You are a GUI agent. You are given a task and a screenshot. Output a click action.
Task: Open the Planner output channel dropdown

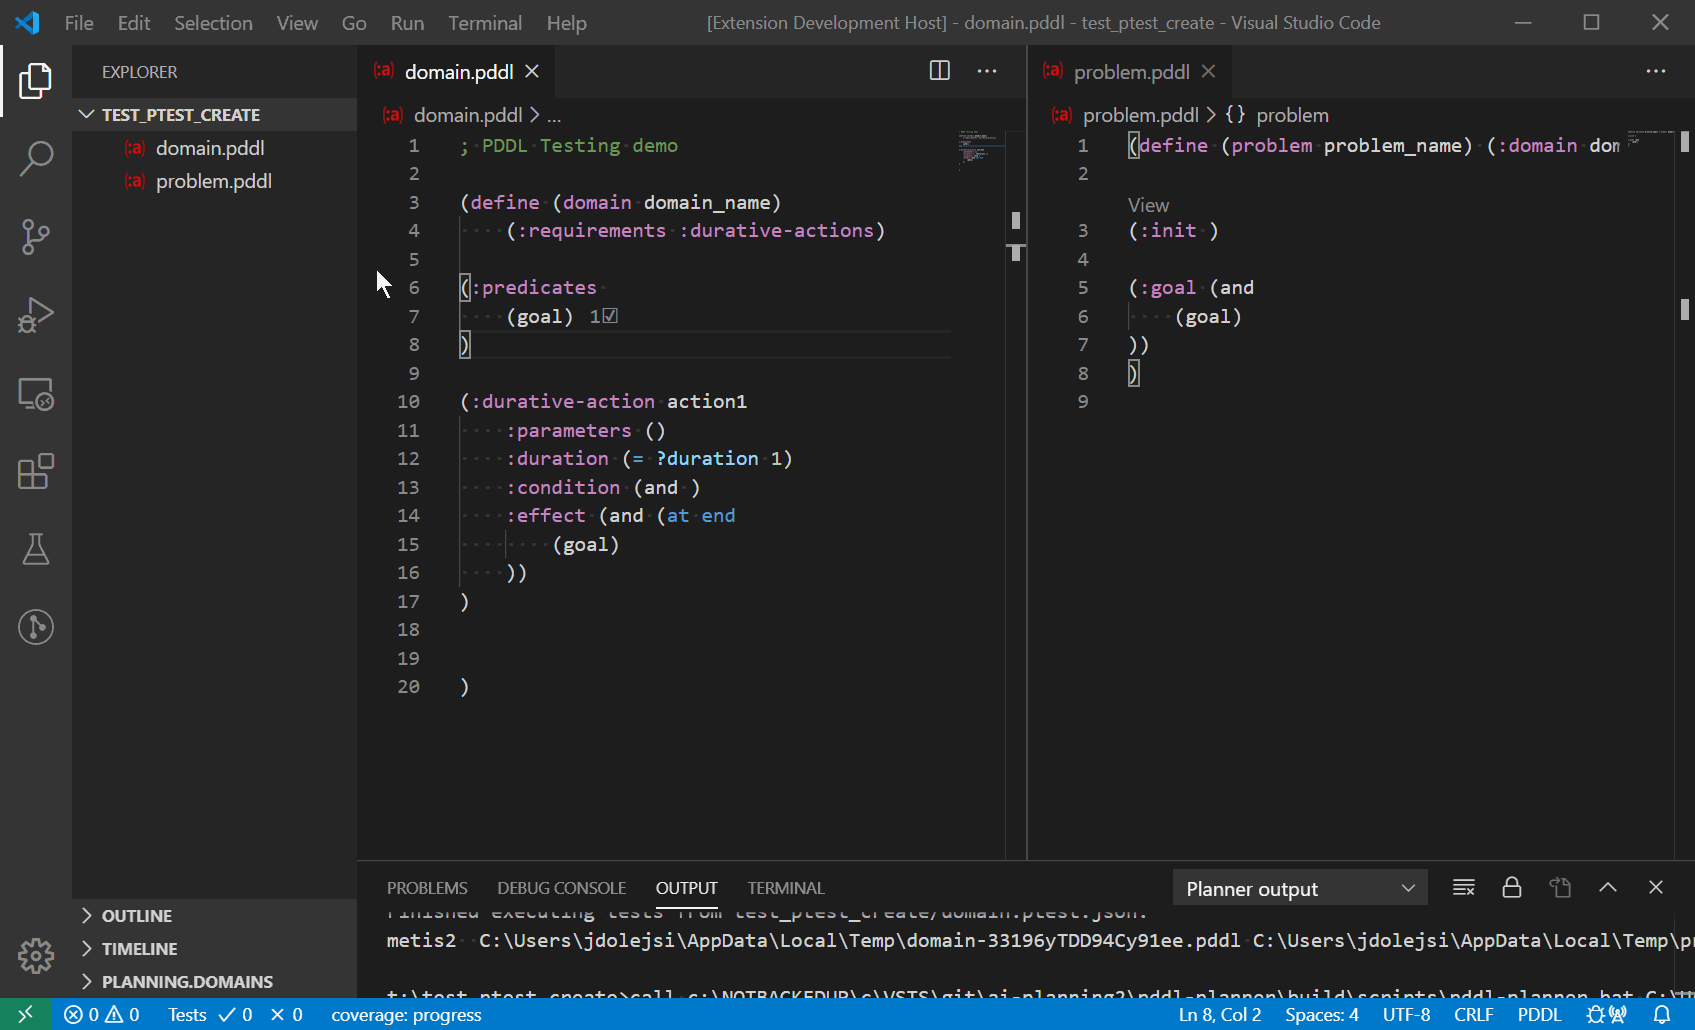point(1300,889)
